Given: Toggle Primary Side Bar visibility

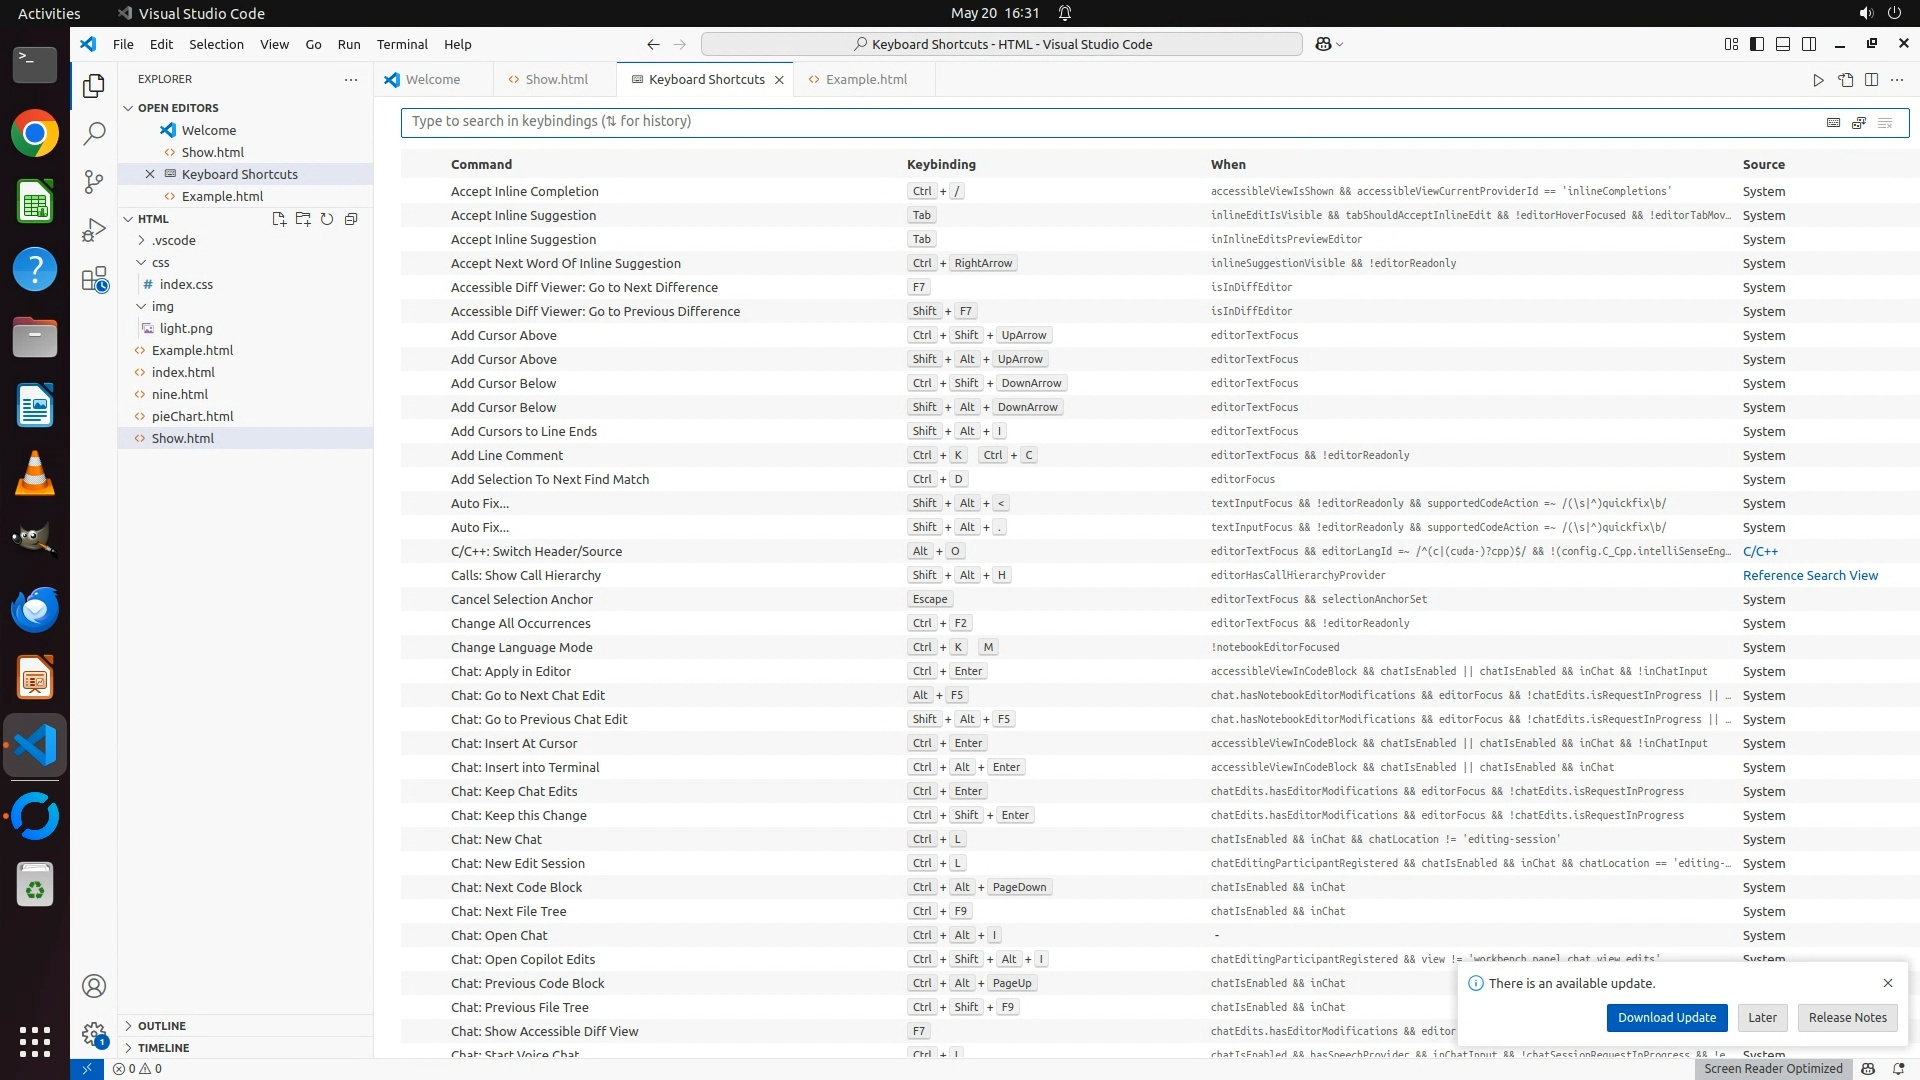Looking at the screenshot, I should click(1757, 44).
